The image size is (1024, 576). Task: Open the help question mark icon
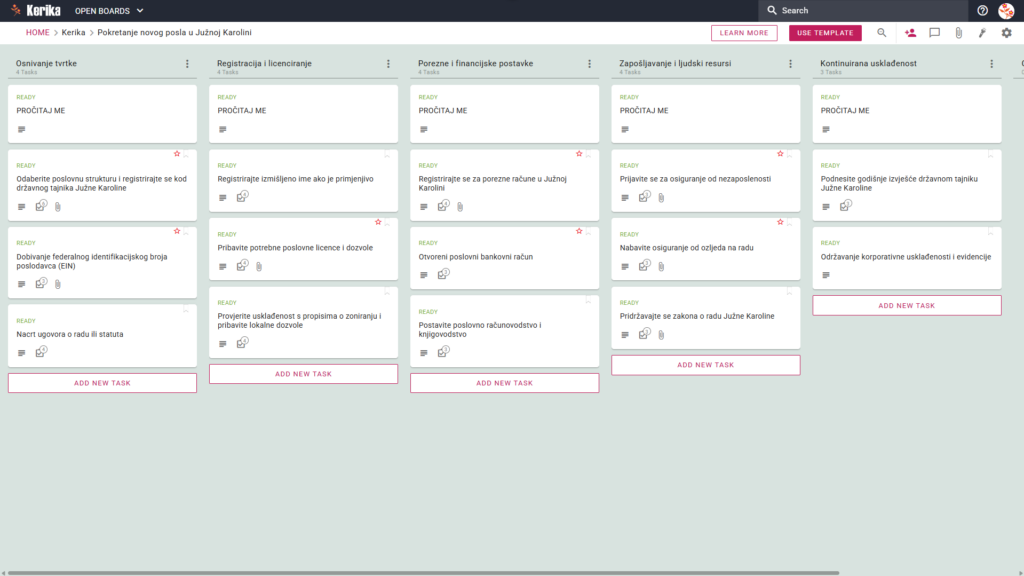[982, 10]
